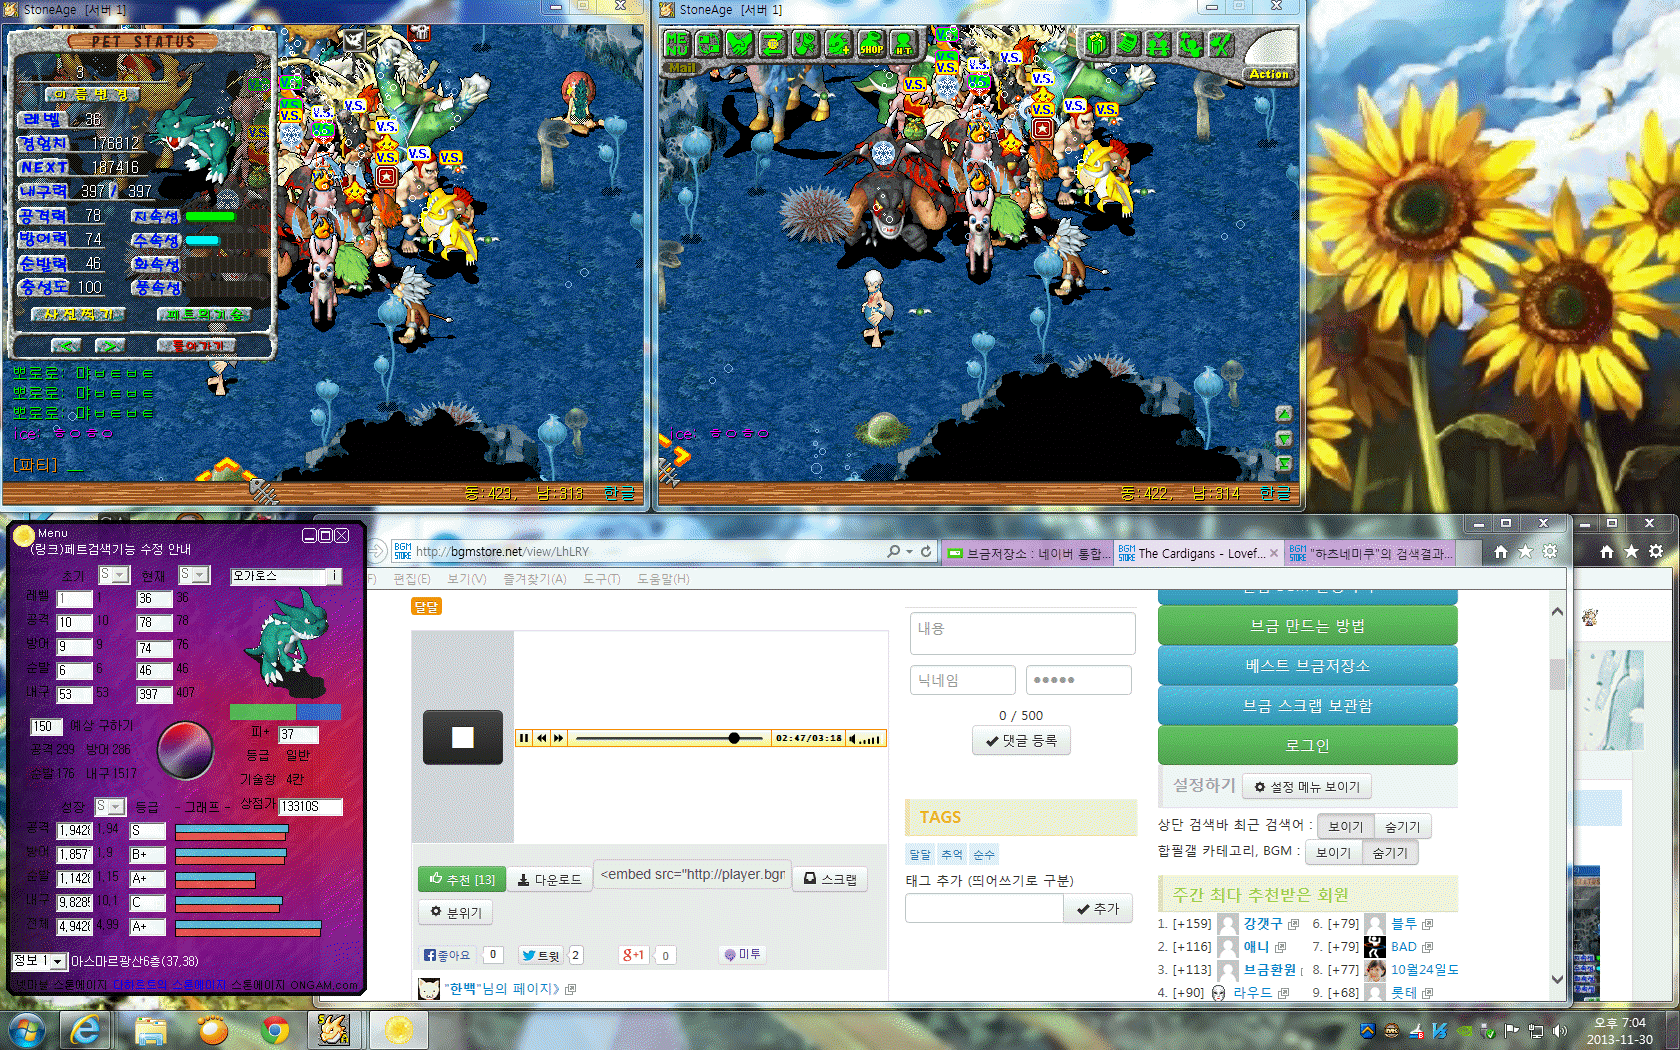
Task: Click the green 추천 [13] recommend button
Action: (x=462, y=879)
